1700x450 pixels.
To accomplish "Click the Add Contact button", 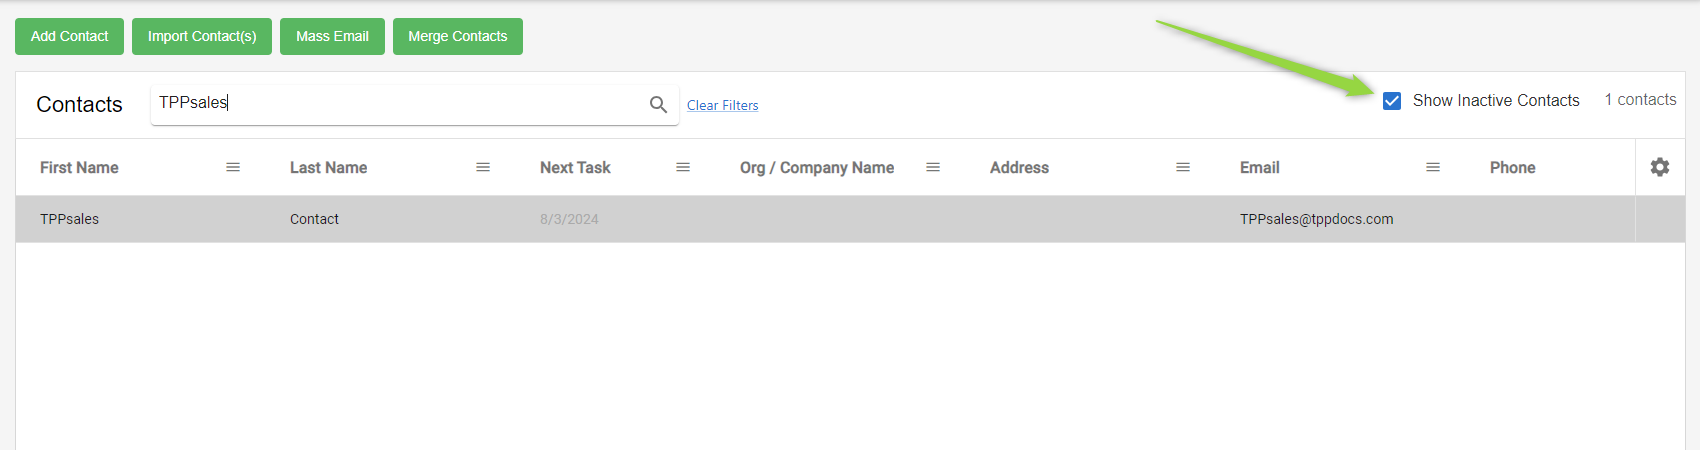I will click(69, 36).
